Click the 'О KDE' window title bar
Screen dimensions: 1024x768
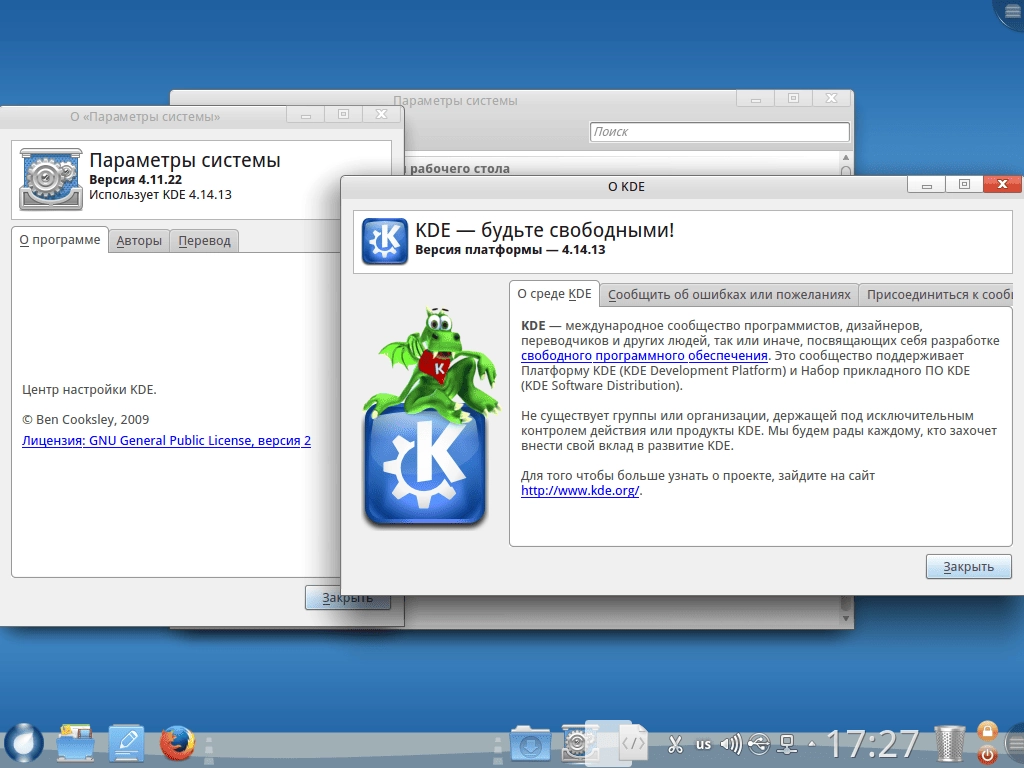click(x=626, y=187)
